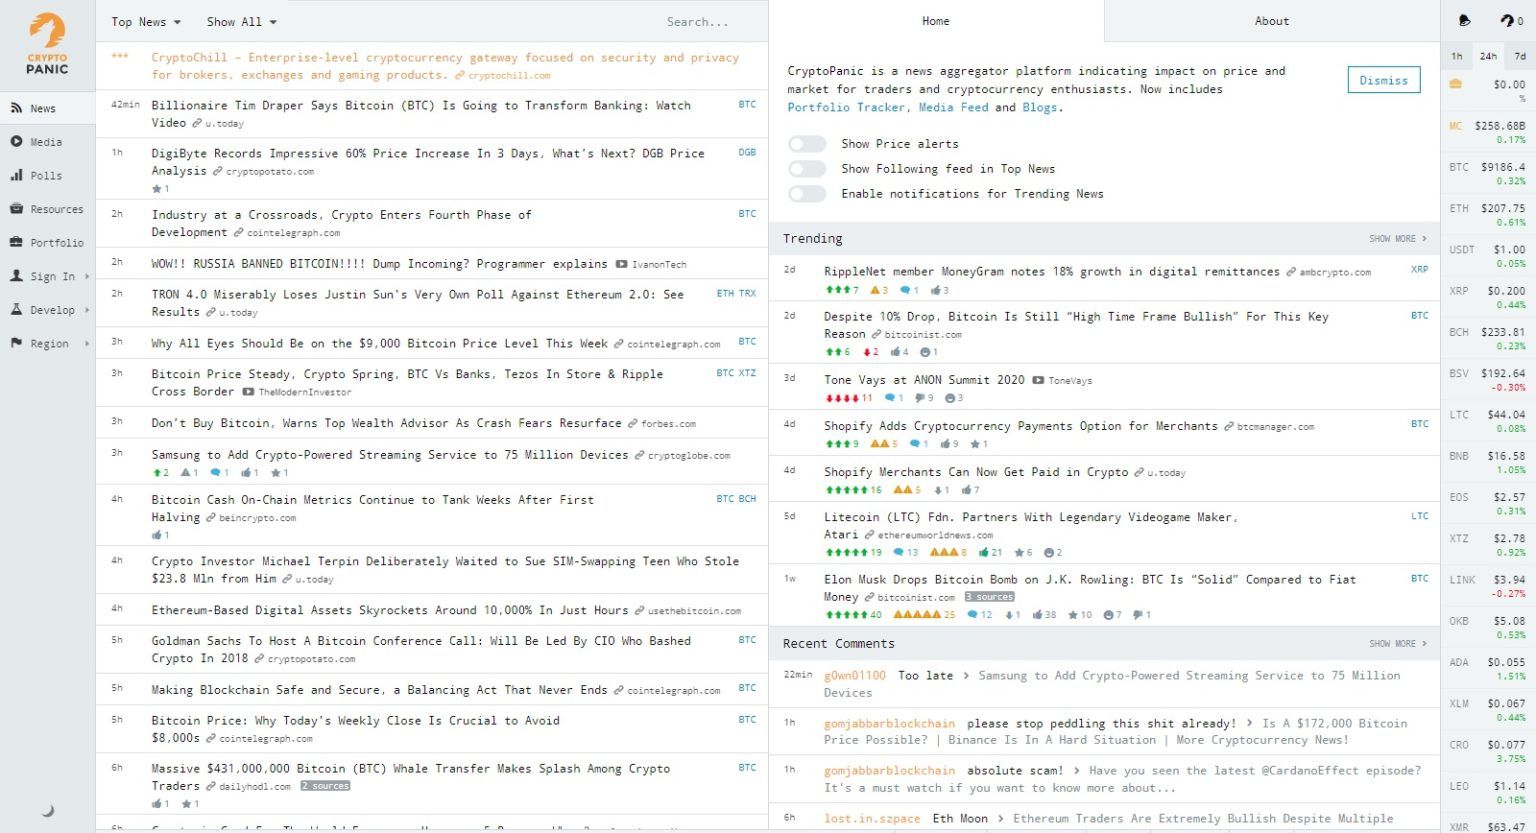
Task: Open the News feed icon in sidebar
Action: click(16, 108)
